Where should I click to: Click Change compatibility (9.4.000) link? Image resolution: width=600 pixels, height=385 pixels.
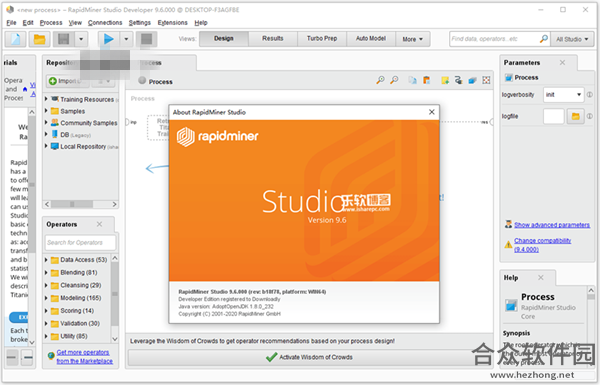pyautogui.click(x=542, y=245)
